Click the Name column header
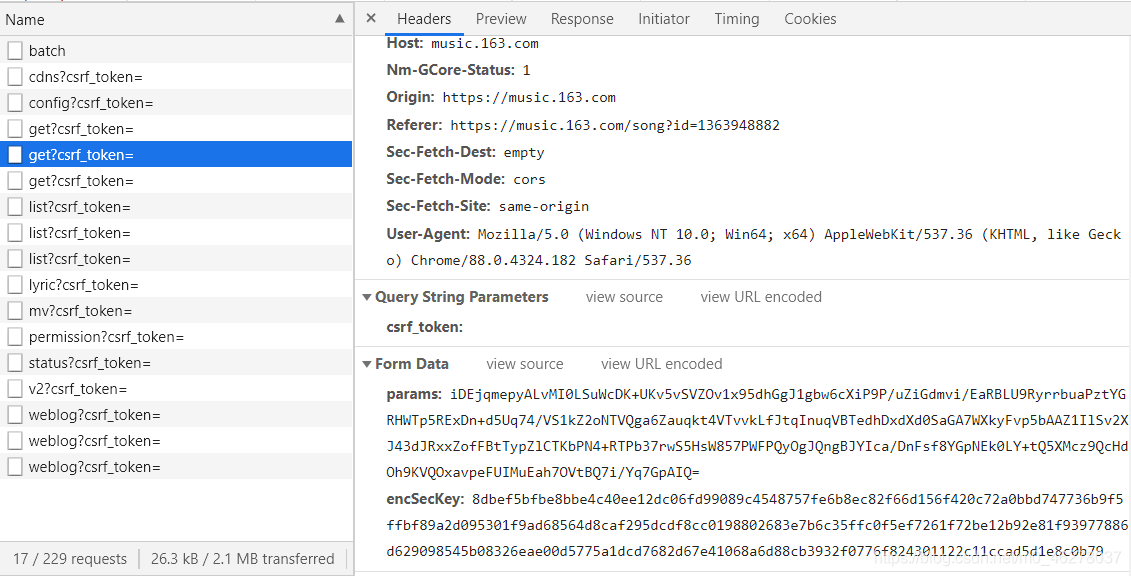This screenshot has width=1131, height=576. (x=176, y=19)
